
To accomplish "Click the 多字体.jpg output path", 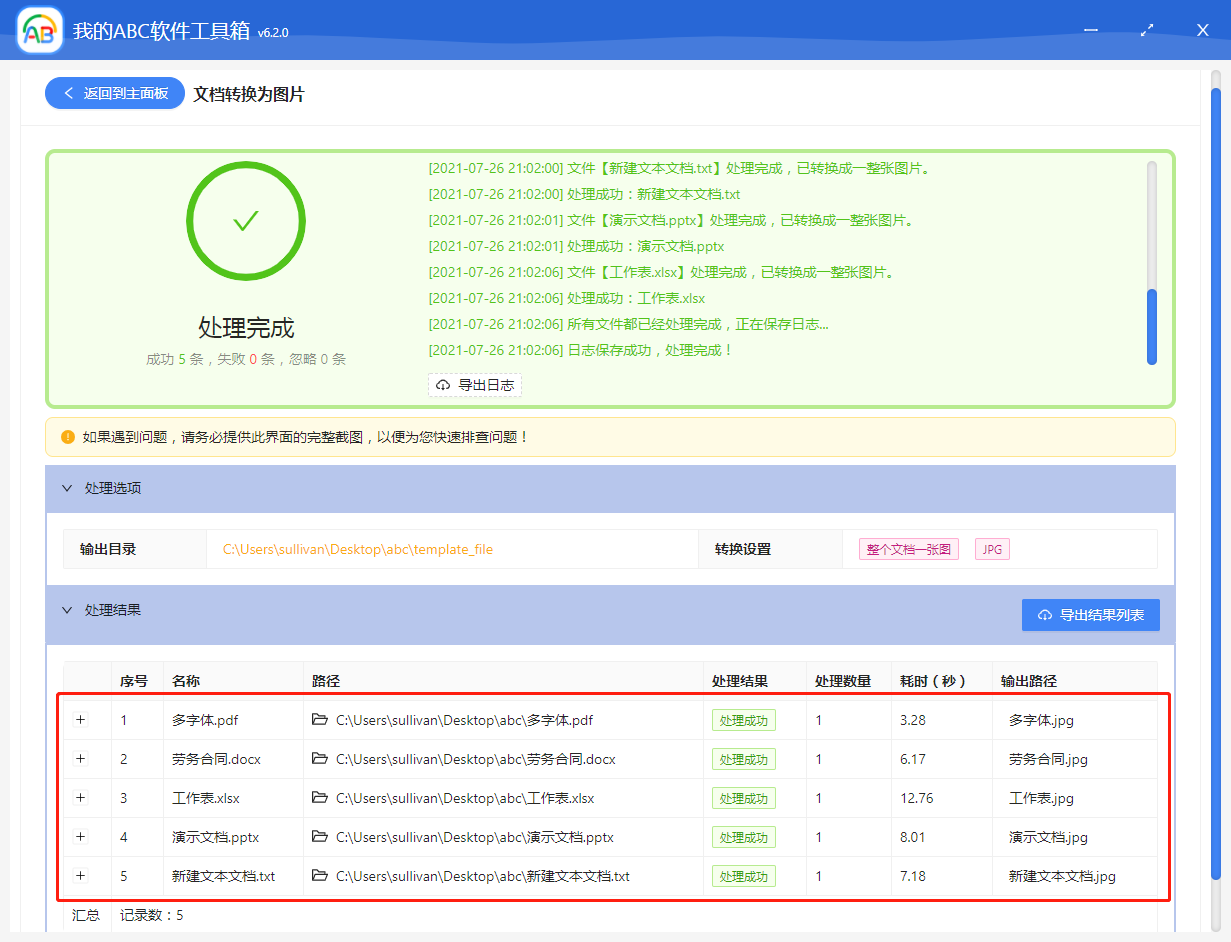I will [1041, 720].
